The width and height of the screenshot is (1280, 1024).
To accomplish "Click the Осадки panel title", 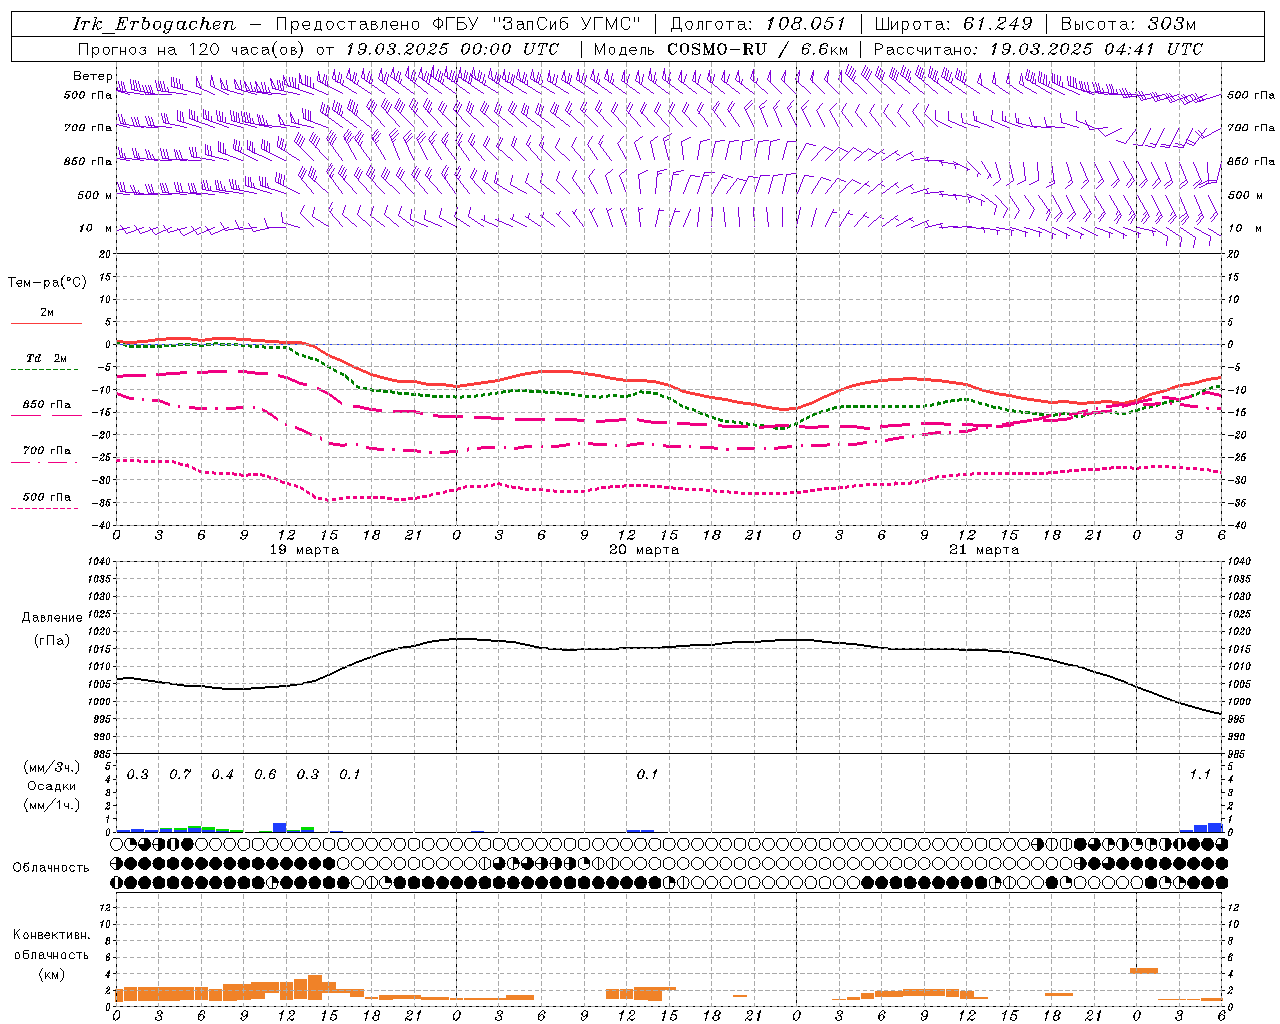I will 51,786.
